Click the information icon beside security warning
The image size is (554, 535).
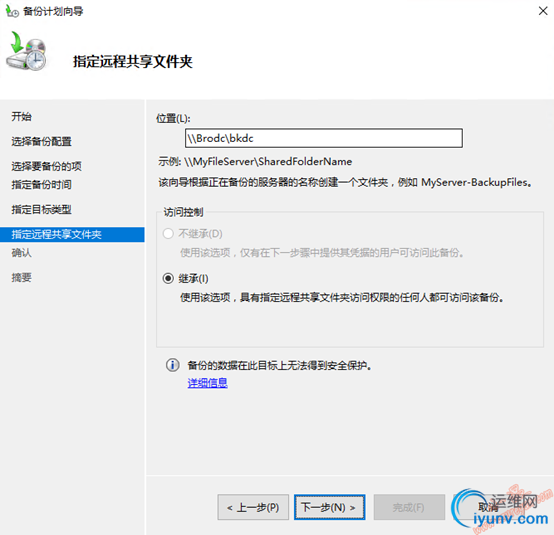(172, 365)
